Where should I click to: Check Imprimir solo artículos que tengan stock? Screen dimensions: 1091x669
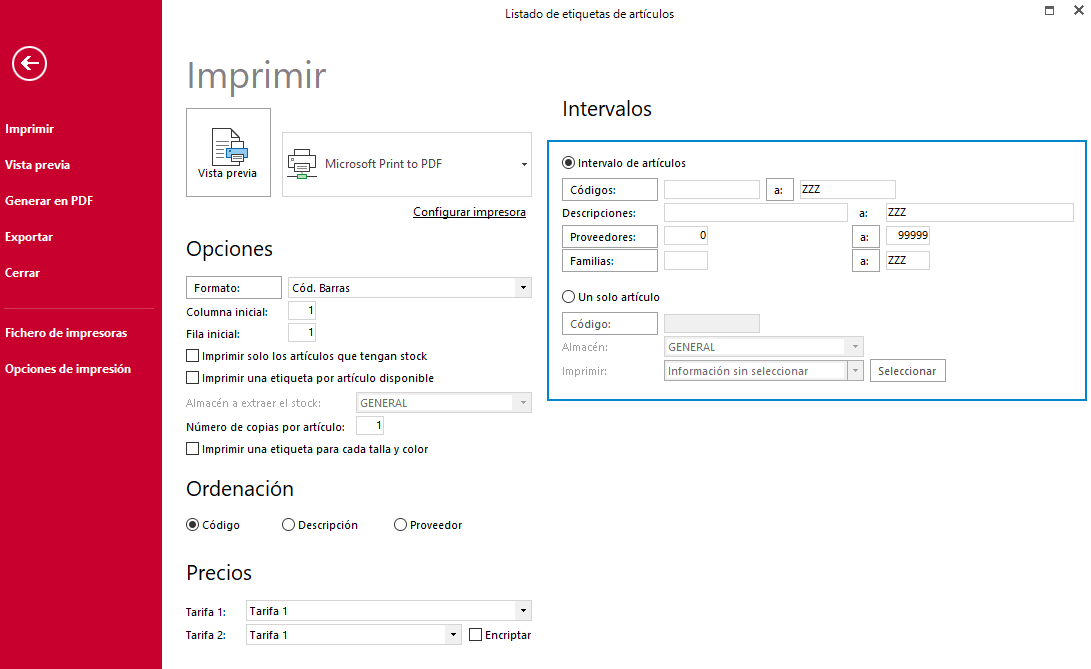coord(193,356)
